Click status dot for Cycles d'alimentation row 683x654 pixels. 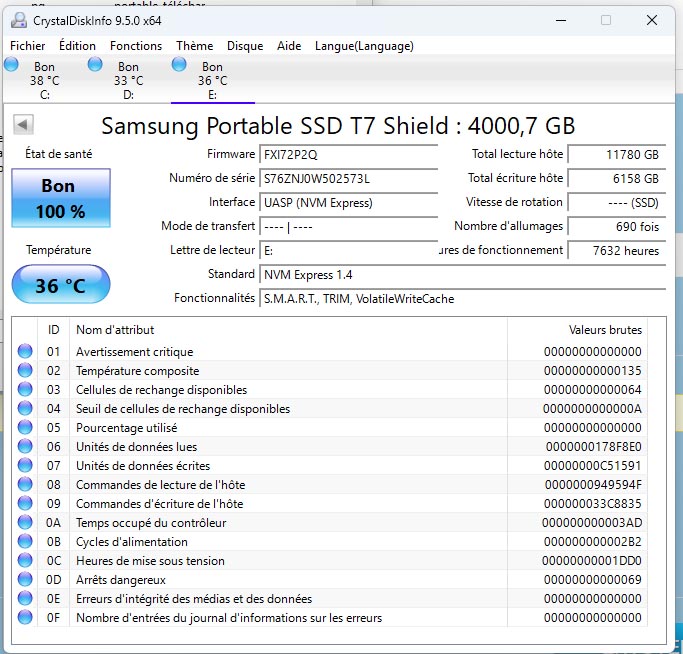click(x=25, y=542)
